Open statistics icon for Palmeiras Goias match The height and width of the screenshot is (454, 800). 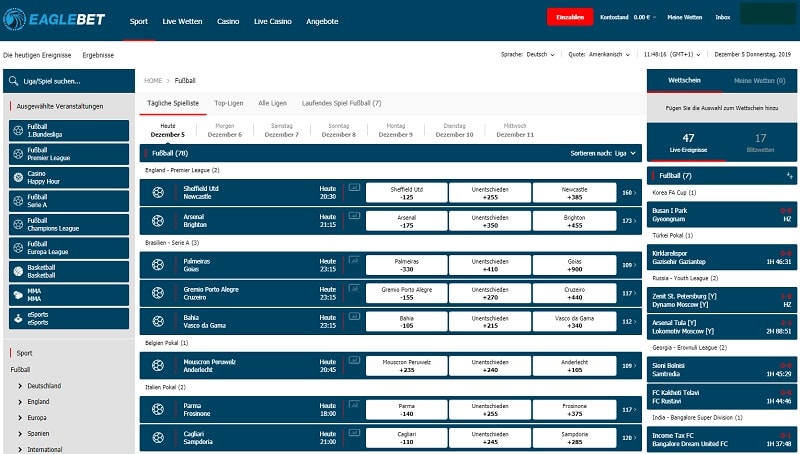tap(354, 260)
